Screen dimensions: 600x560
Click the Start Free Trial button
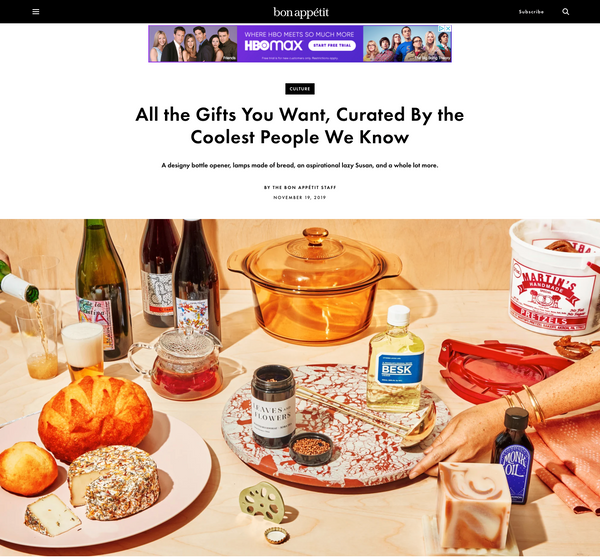point(332,46)
